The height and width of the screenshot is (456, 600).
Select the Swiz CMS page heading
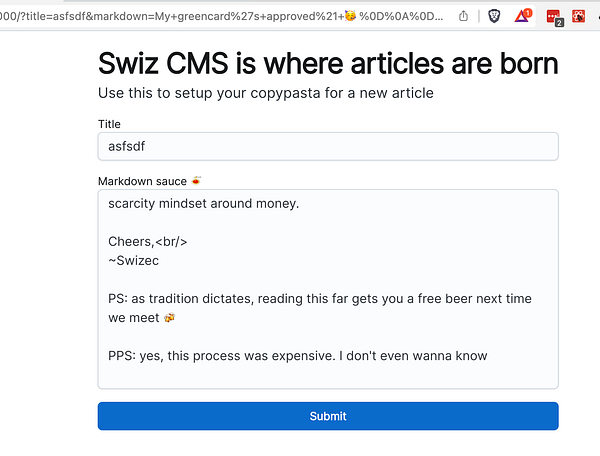tap(328, 63)
